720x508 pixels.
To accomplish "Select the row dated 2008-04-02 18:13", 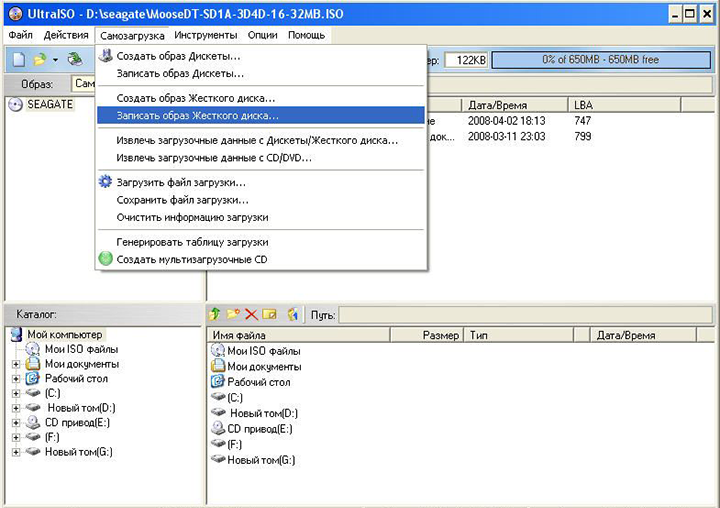I will (x=506, y=121).
